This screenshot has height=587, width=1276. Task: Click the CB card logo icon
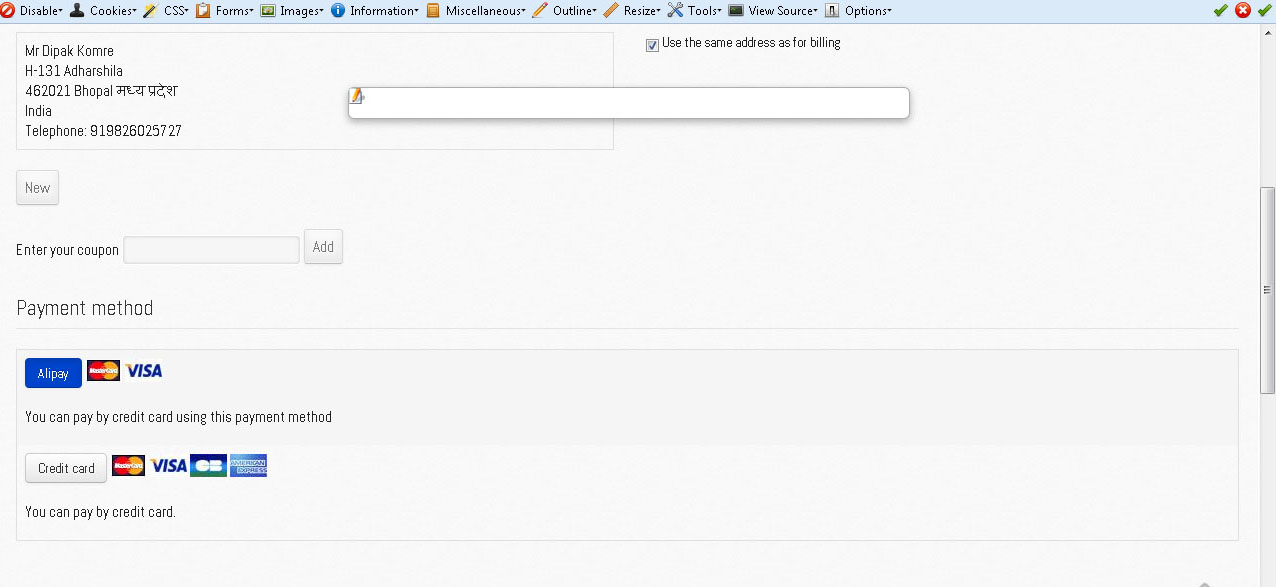click(x=208, y=466)
